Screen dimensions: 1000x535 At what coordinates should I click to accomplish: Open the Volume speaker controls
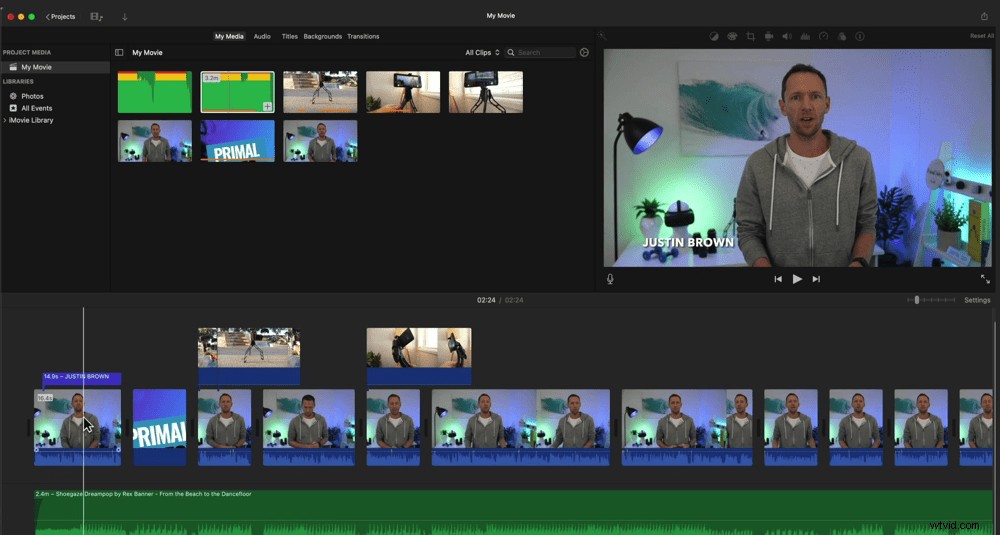coord(787,36)
